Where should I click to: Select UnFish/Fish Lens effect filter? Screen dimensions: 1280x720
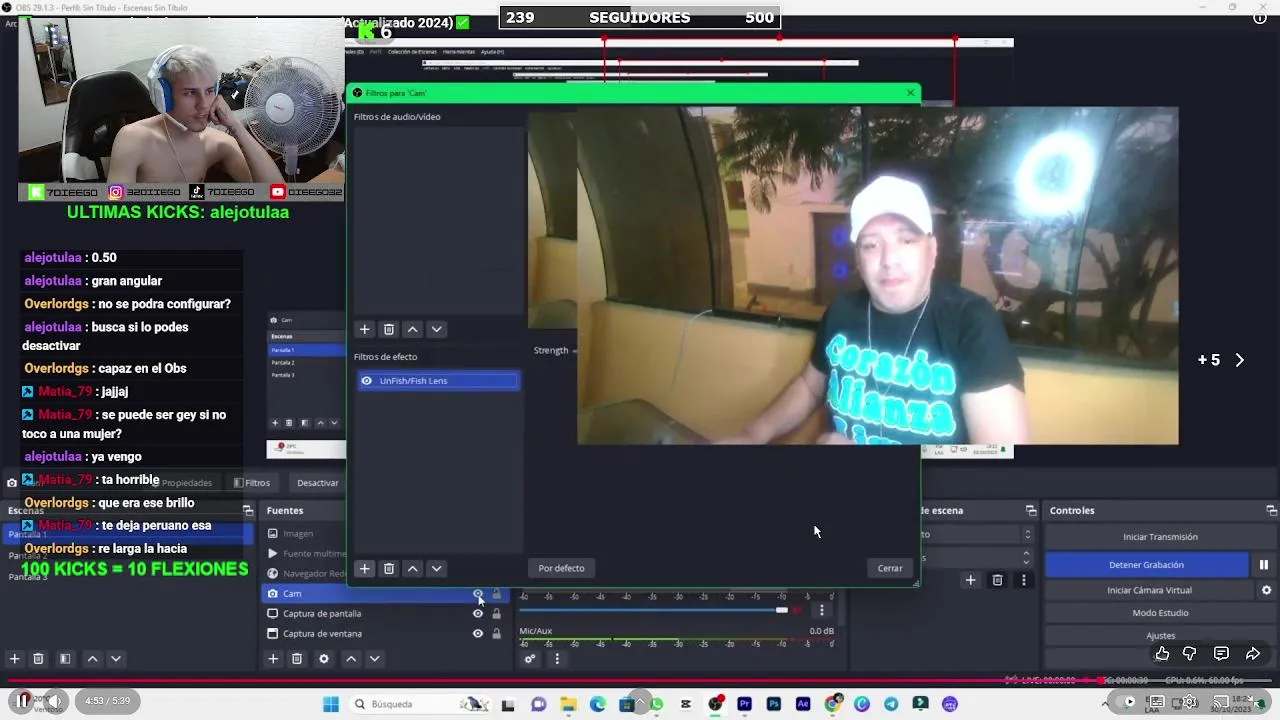point(439,381)
